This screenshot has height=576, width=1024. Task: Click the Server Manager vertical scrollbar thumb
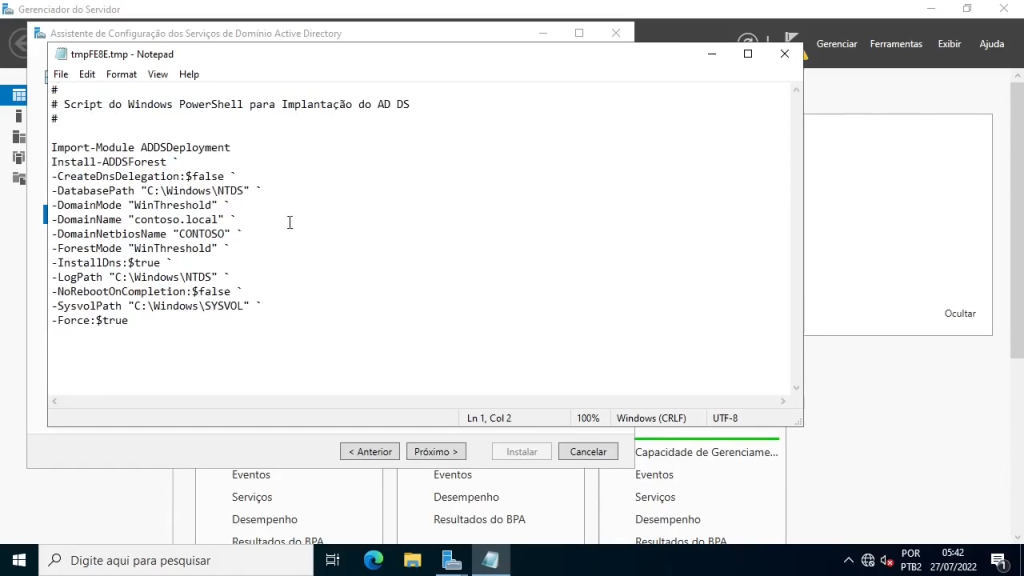(x=1017, y=219)
